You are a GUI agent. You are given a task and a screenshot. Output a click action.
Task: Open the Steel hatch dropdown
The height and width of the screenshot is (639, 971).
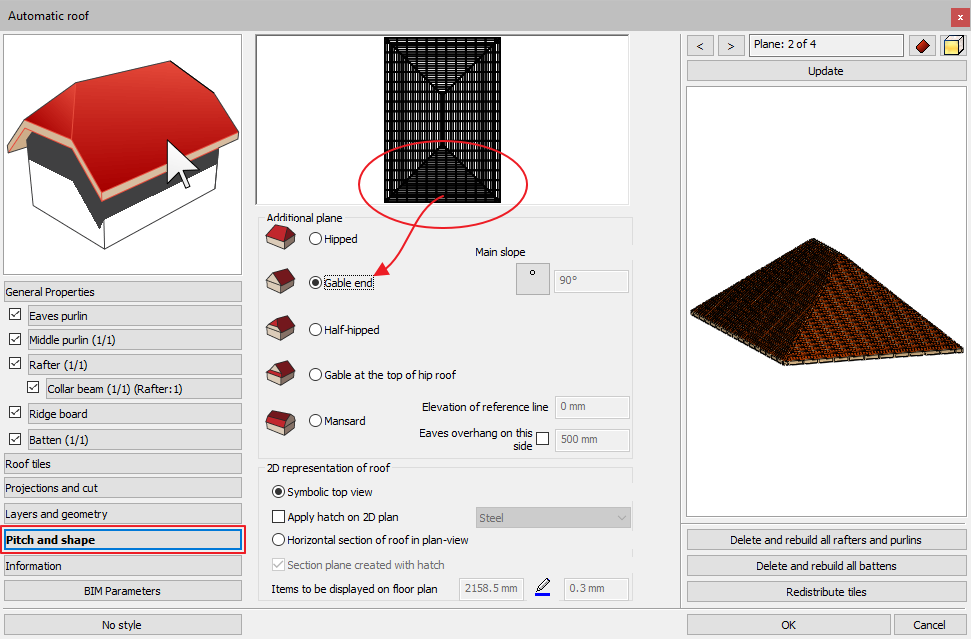coord(553,518)
